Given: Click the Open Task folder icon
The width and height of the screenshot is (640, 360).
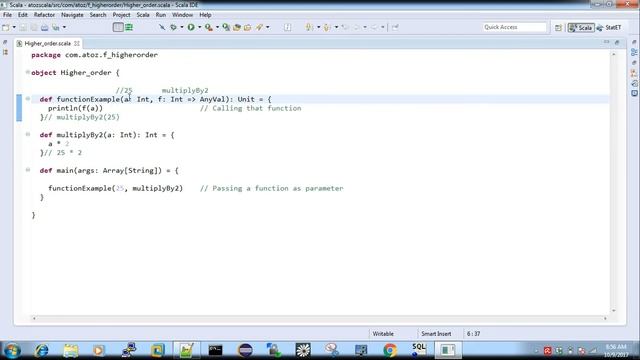Looking at the screenshot, I should click(247, 27).
